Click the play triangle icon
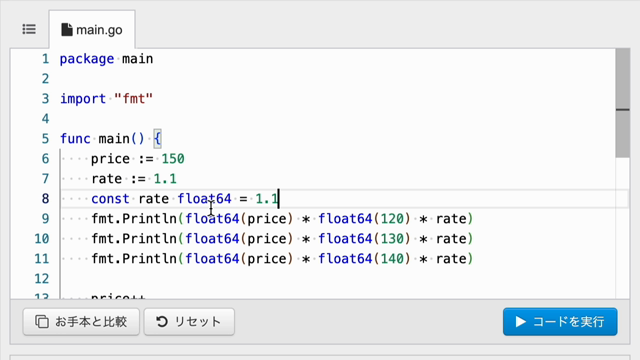640x360 pixels. coord(520,322)
